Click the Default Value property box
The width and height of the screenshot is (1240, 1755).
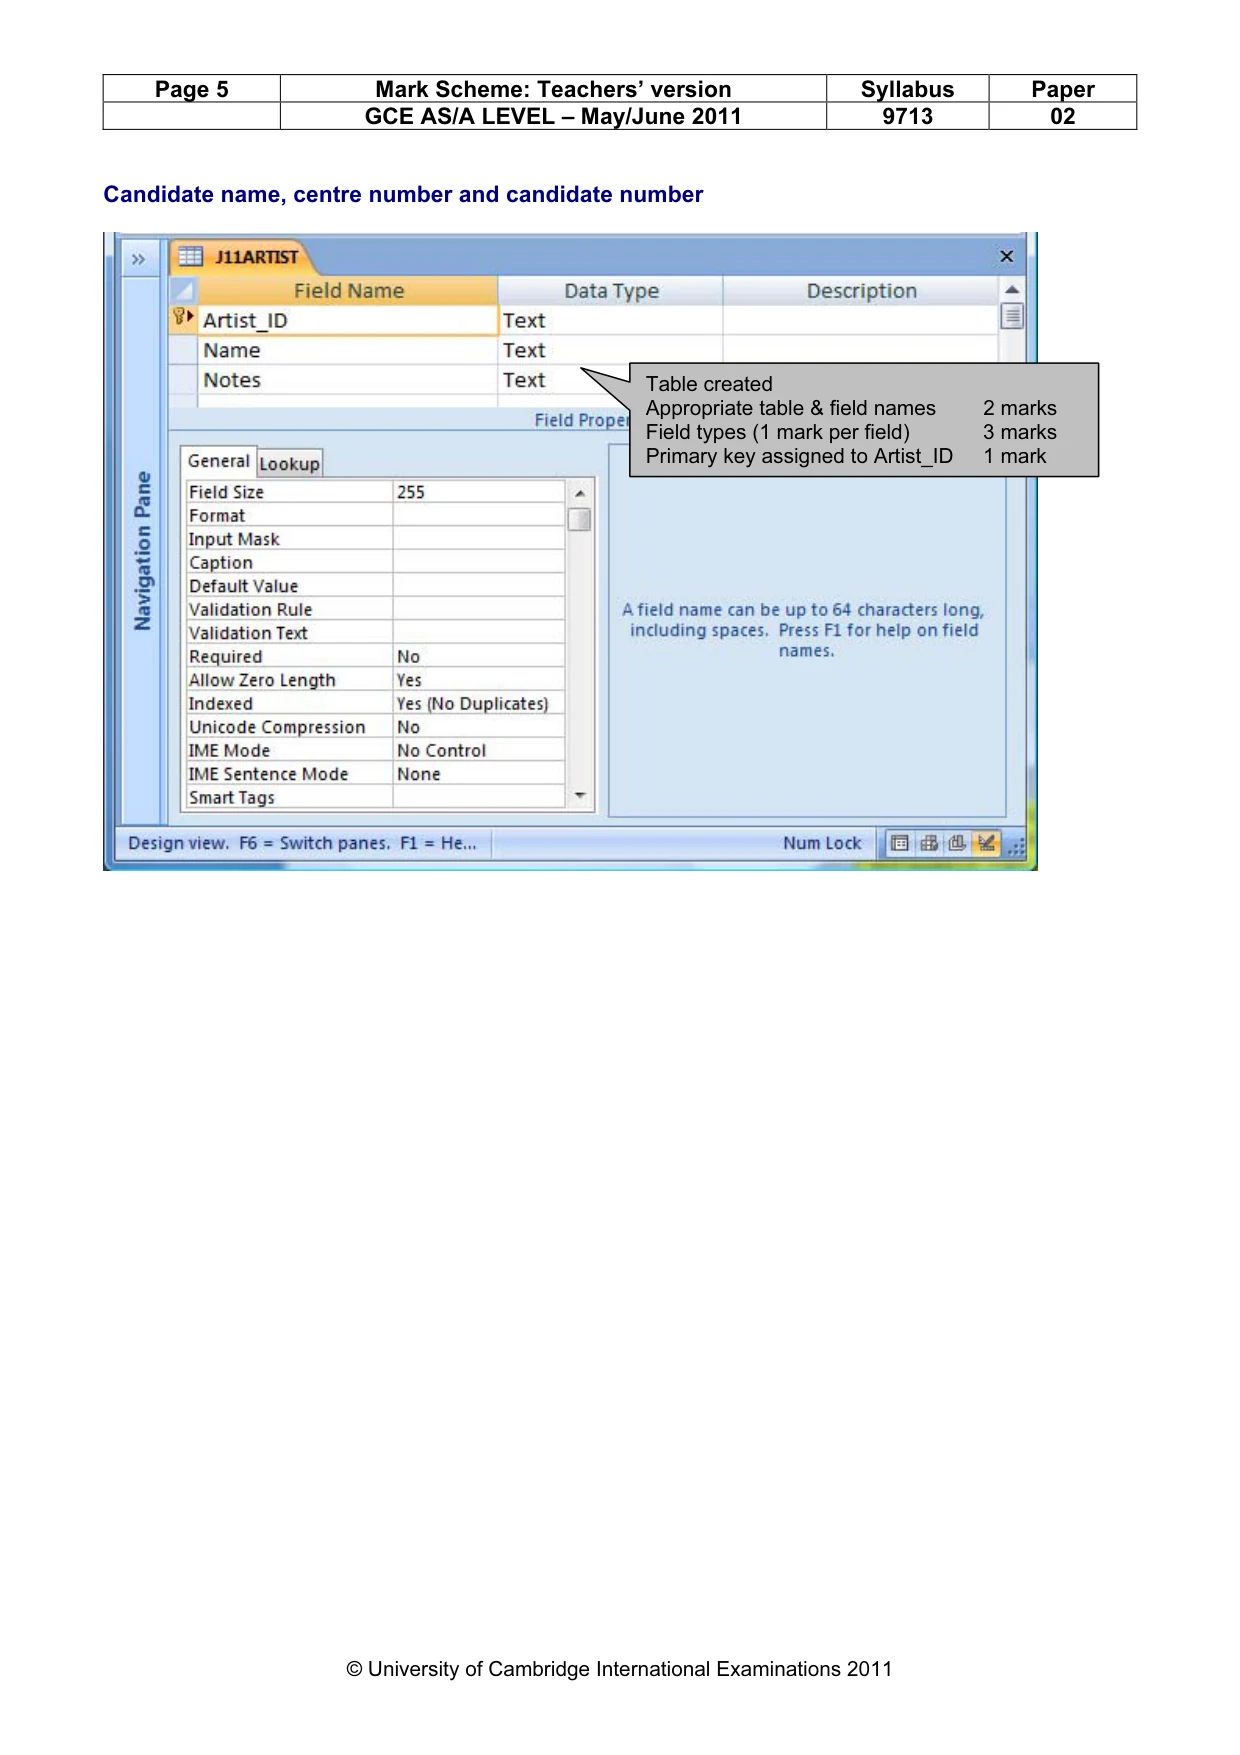478,586
